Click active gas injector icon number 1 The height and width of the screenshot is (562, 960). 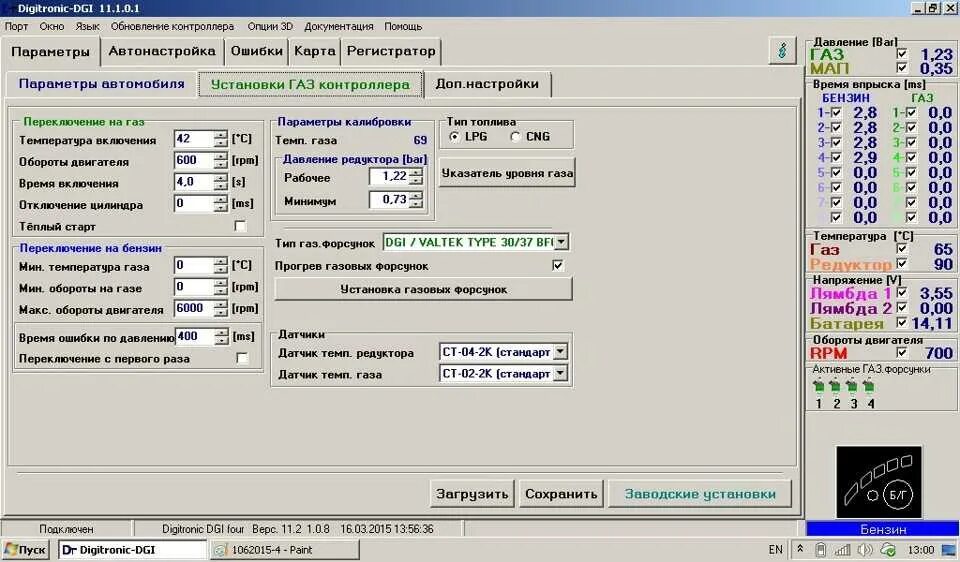[x=819, y=386]
